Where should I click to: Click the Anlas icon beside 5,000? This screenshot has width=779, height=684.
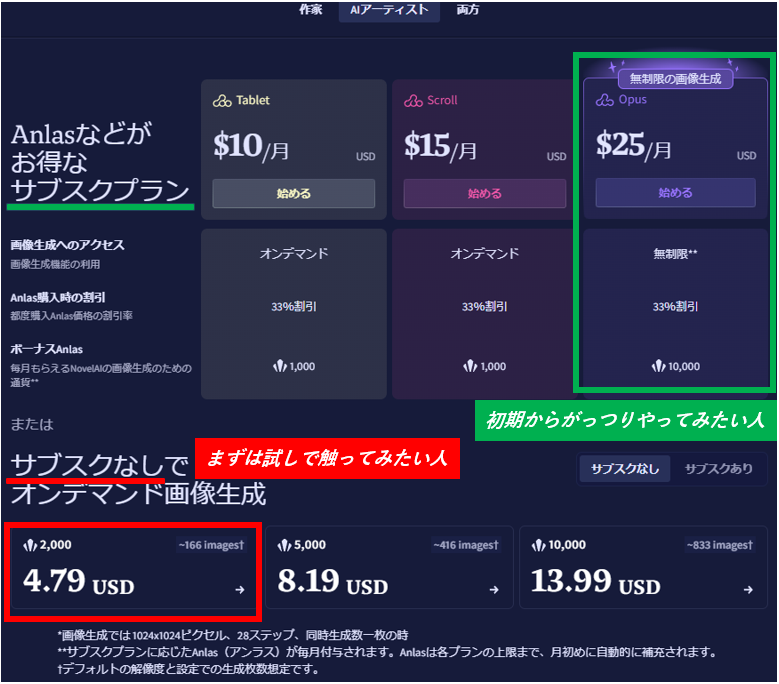coord(283,545)
